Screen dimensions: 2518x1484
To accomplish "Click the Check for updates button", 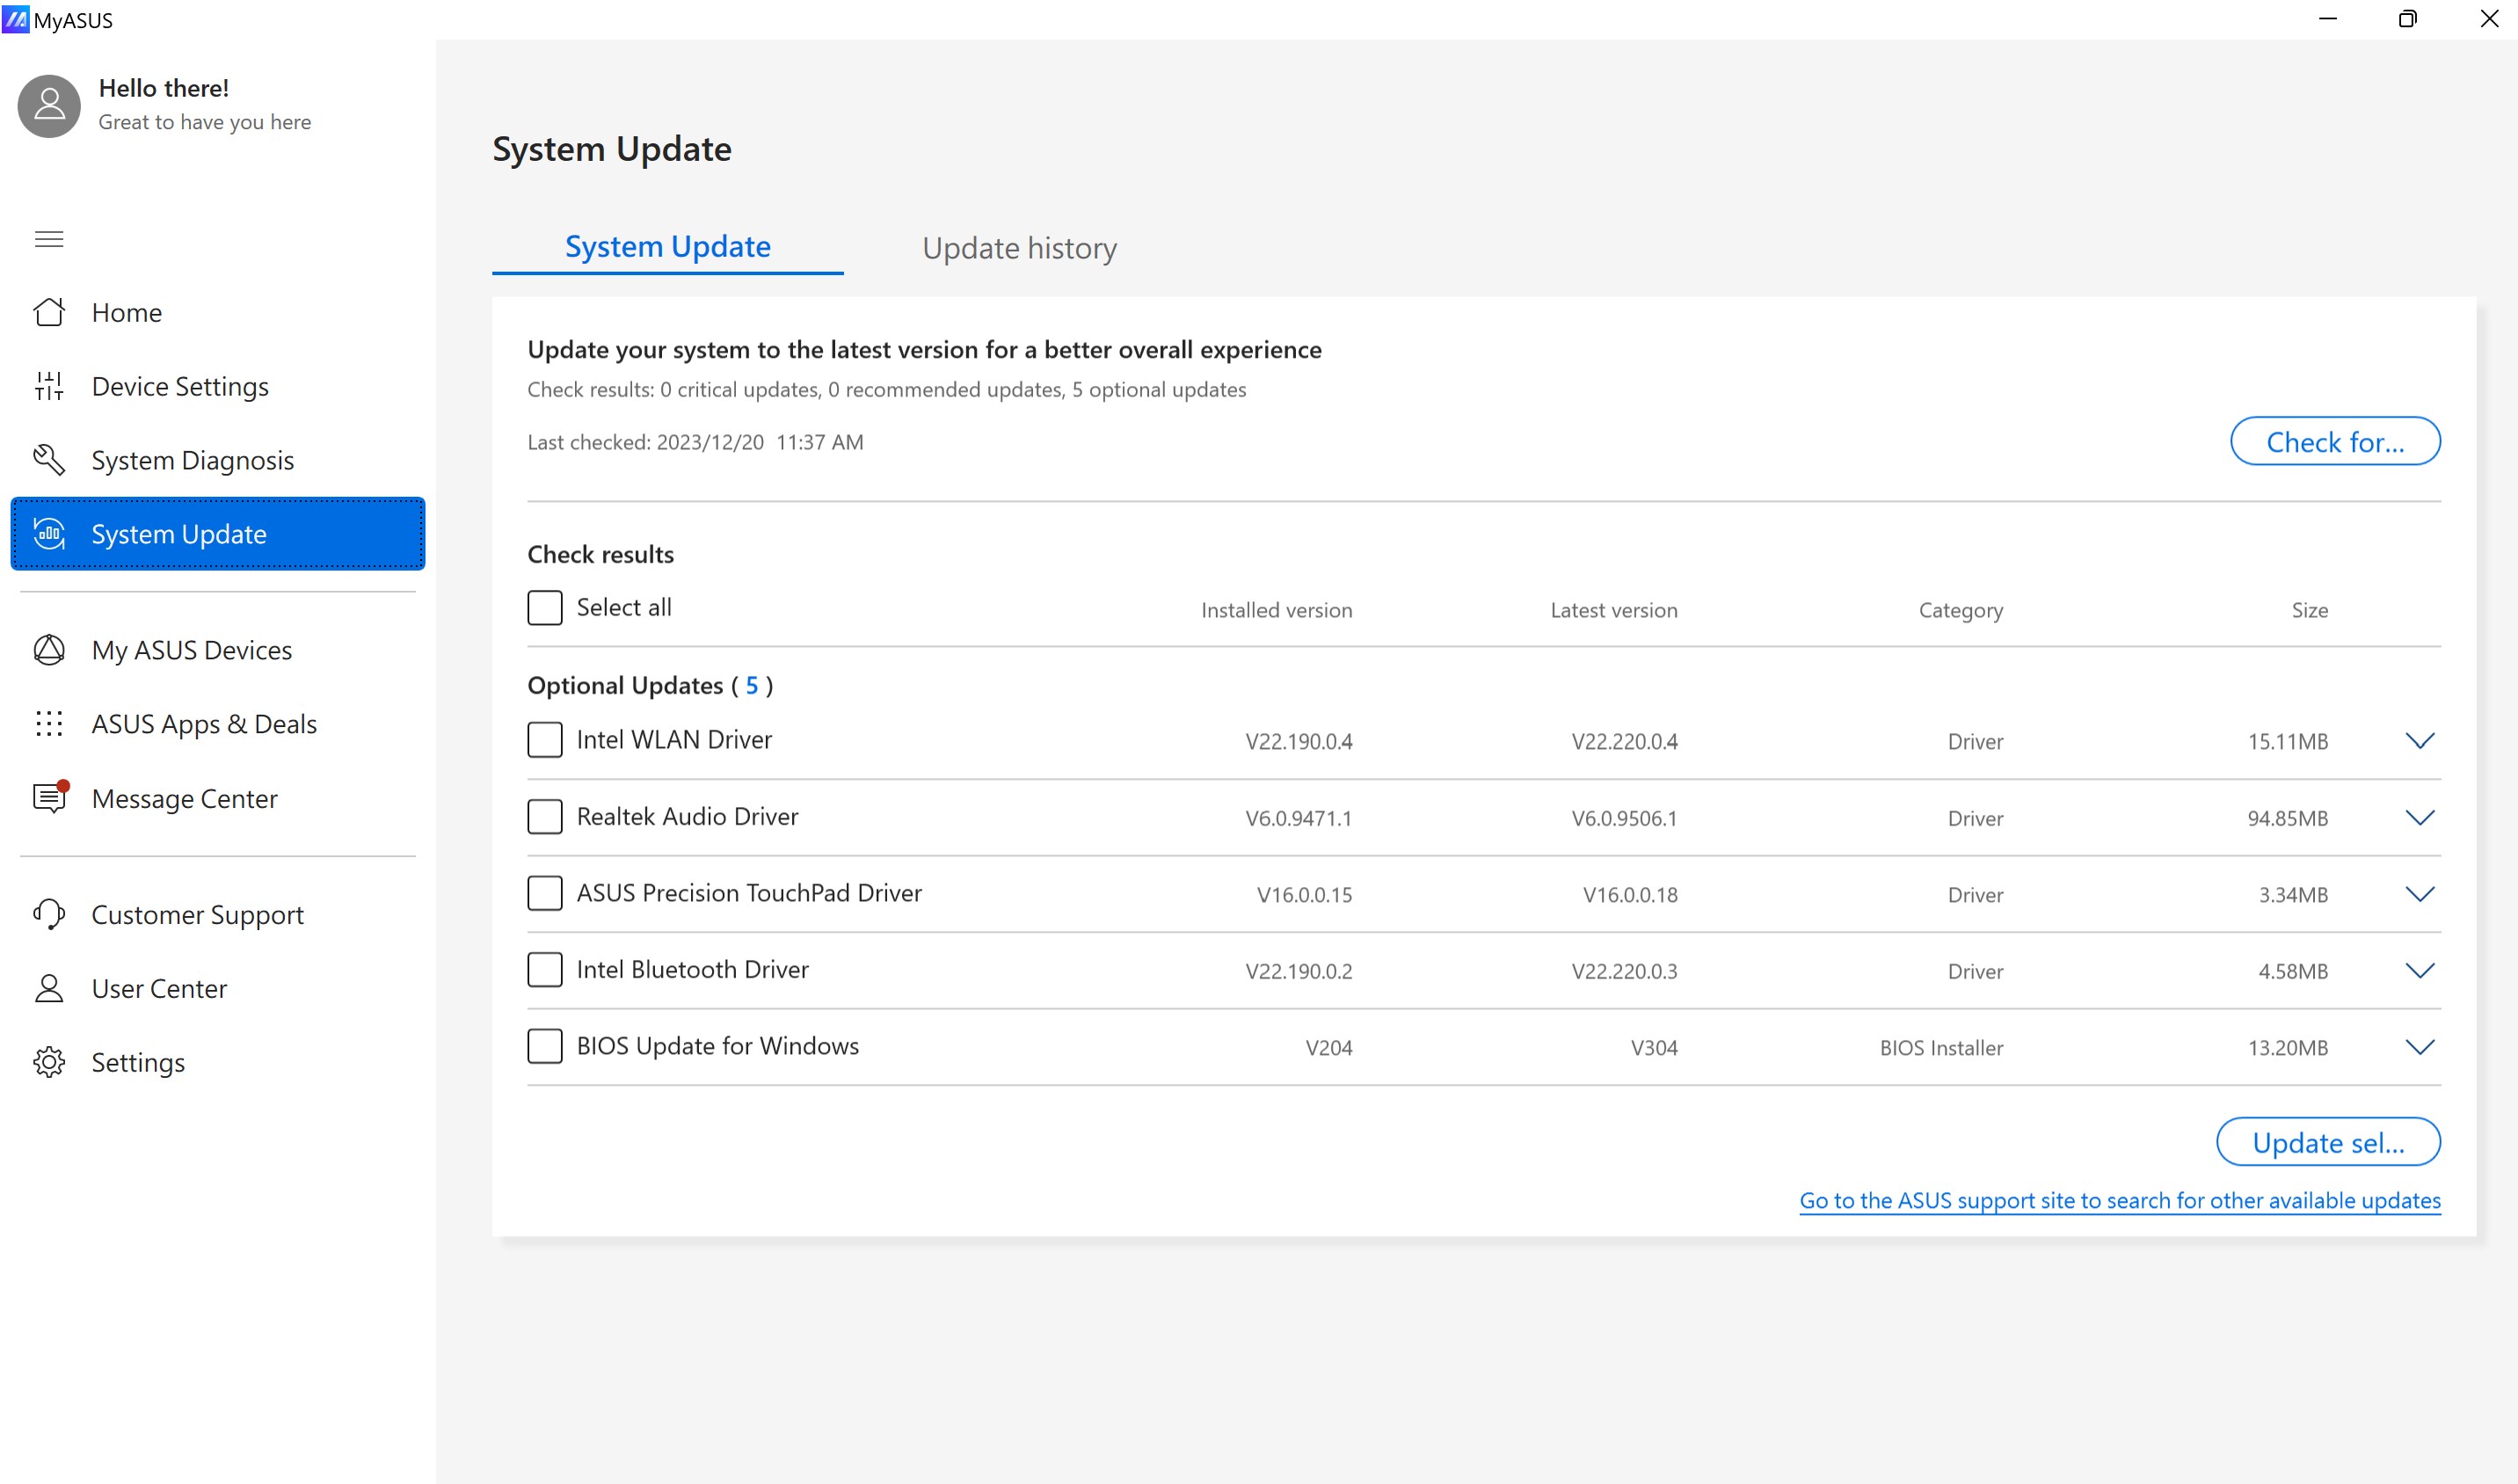I will point(2334,441).
